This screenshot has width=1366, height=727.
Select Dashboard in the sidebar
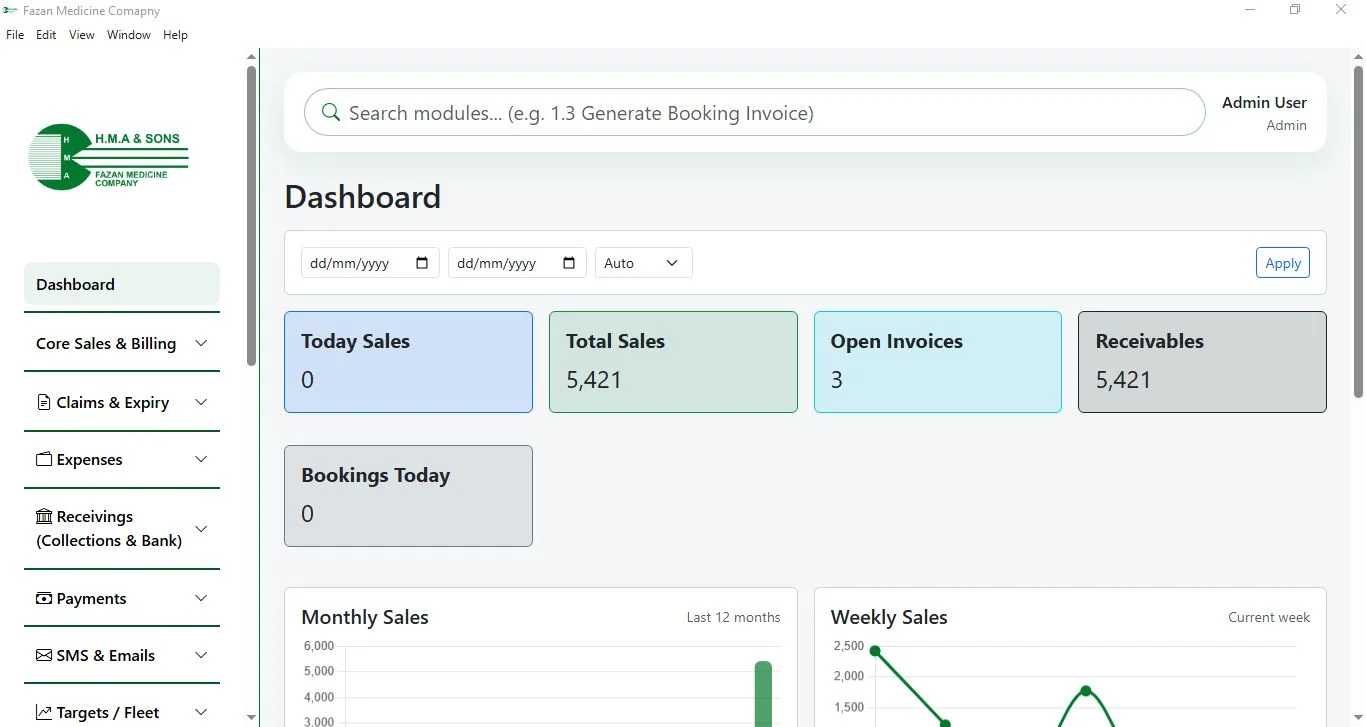coord(122,284)
